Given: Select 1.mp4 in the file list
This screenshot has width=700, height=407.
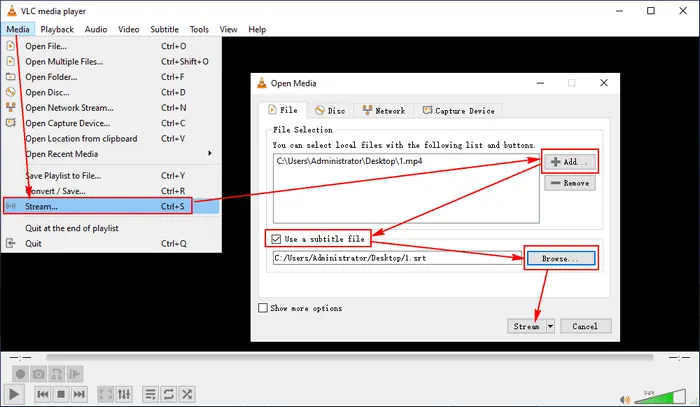Looking at the screenshot, I should point(349,161).
